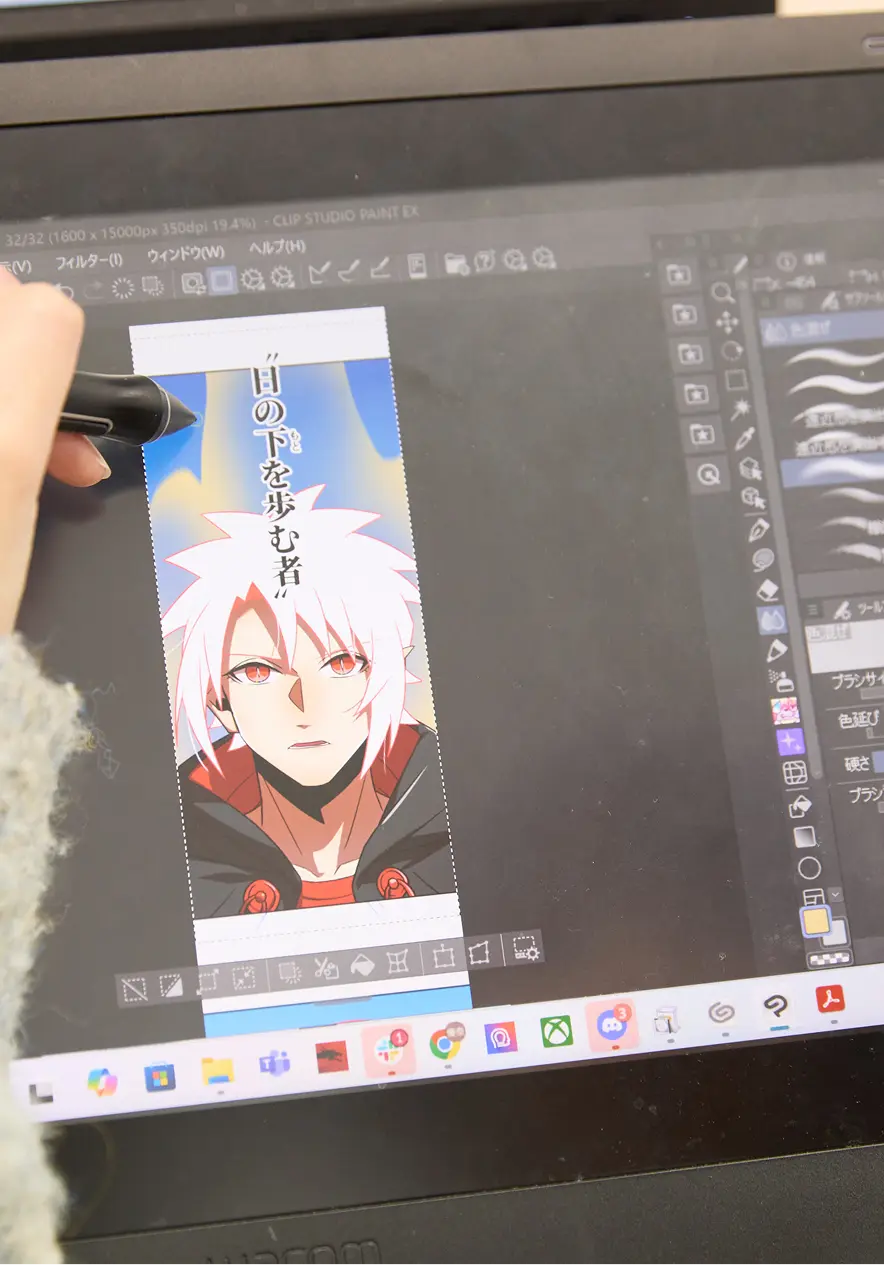Click Deselect in the selection launcher
Viewport: 884px width, 1265px height.
(133, 990)
